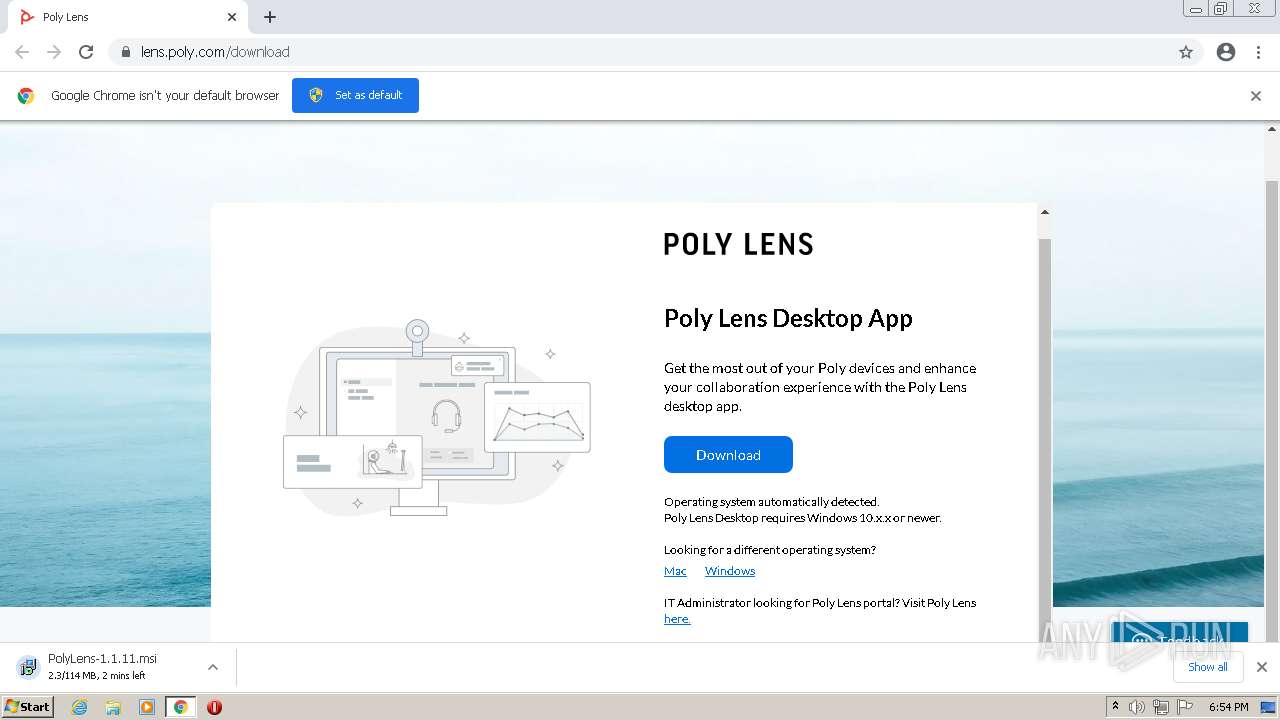The height and width of the screenshot is (720, 1280).
Task: Open the Windows download link
Action: pos(730,571)
